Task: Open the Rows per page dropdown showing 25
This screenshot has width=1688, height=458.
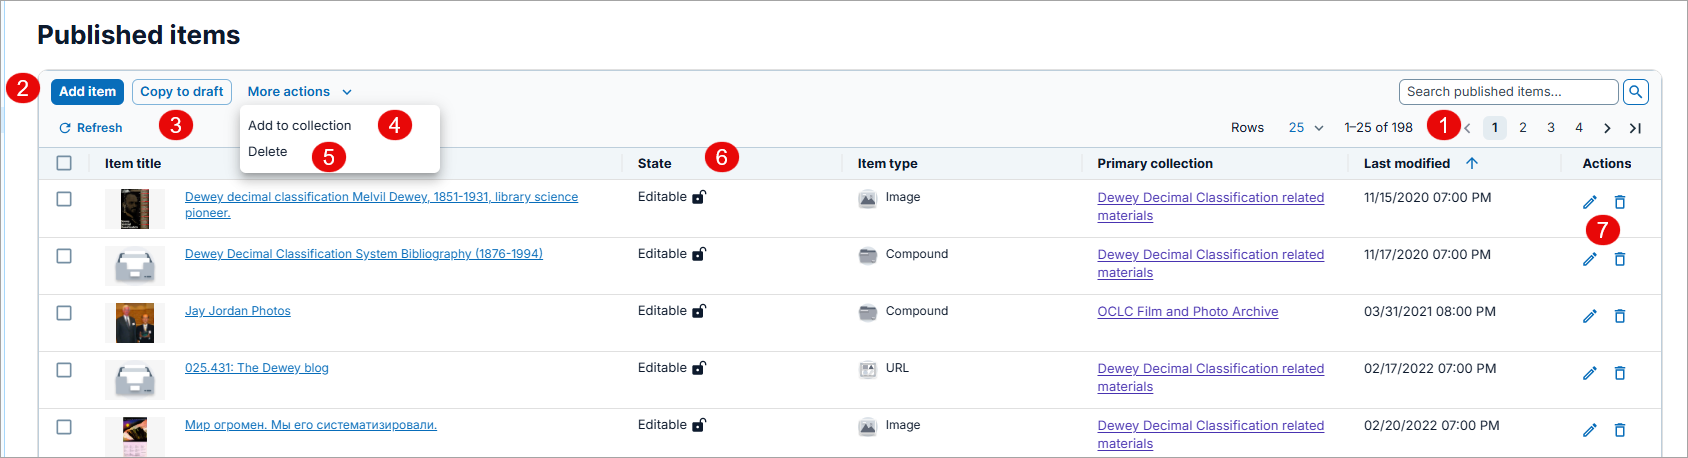Action: tap(1306, 128)
